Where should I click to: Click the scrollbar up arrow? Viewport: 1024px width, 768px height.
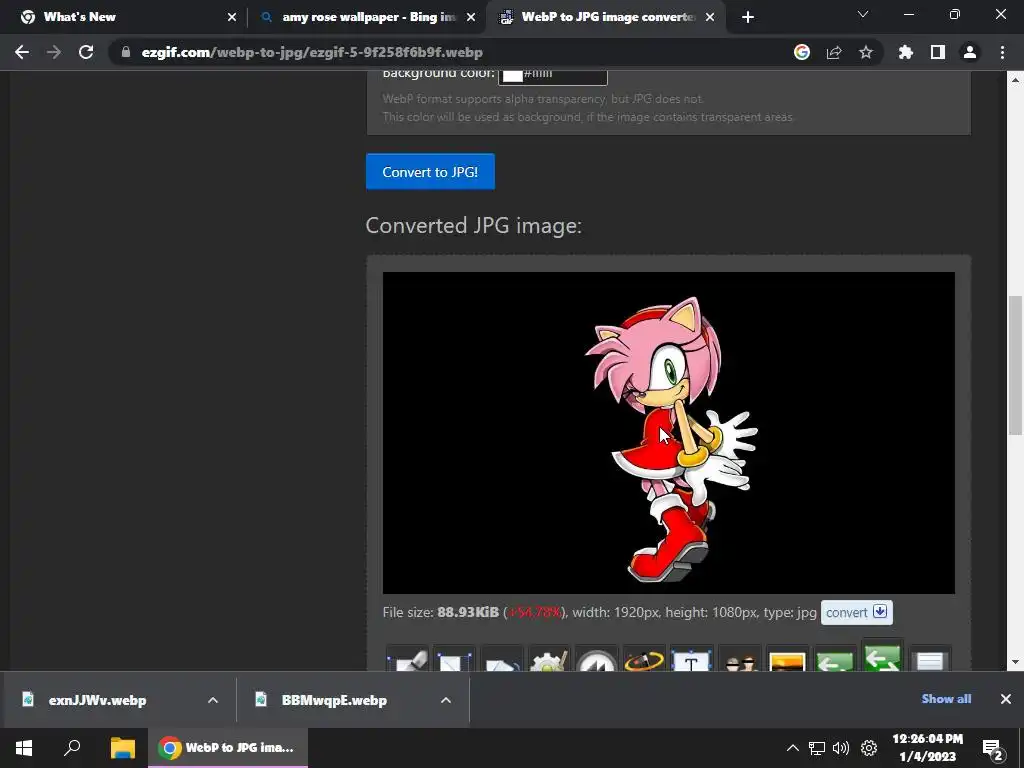(1015, 80)
